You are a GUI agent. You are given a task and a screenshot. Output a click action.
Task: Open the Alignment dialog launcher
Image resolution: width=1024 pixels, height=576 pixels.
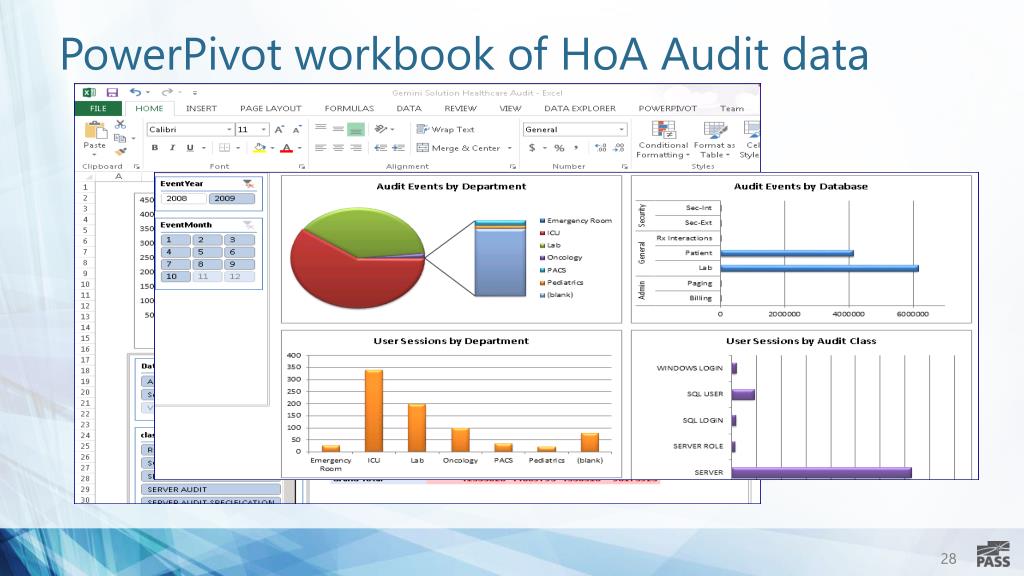point(513,167)
